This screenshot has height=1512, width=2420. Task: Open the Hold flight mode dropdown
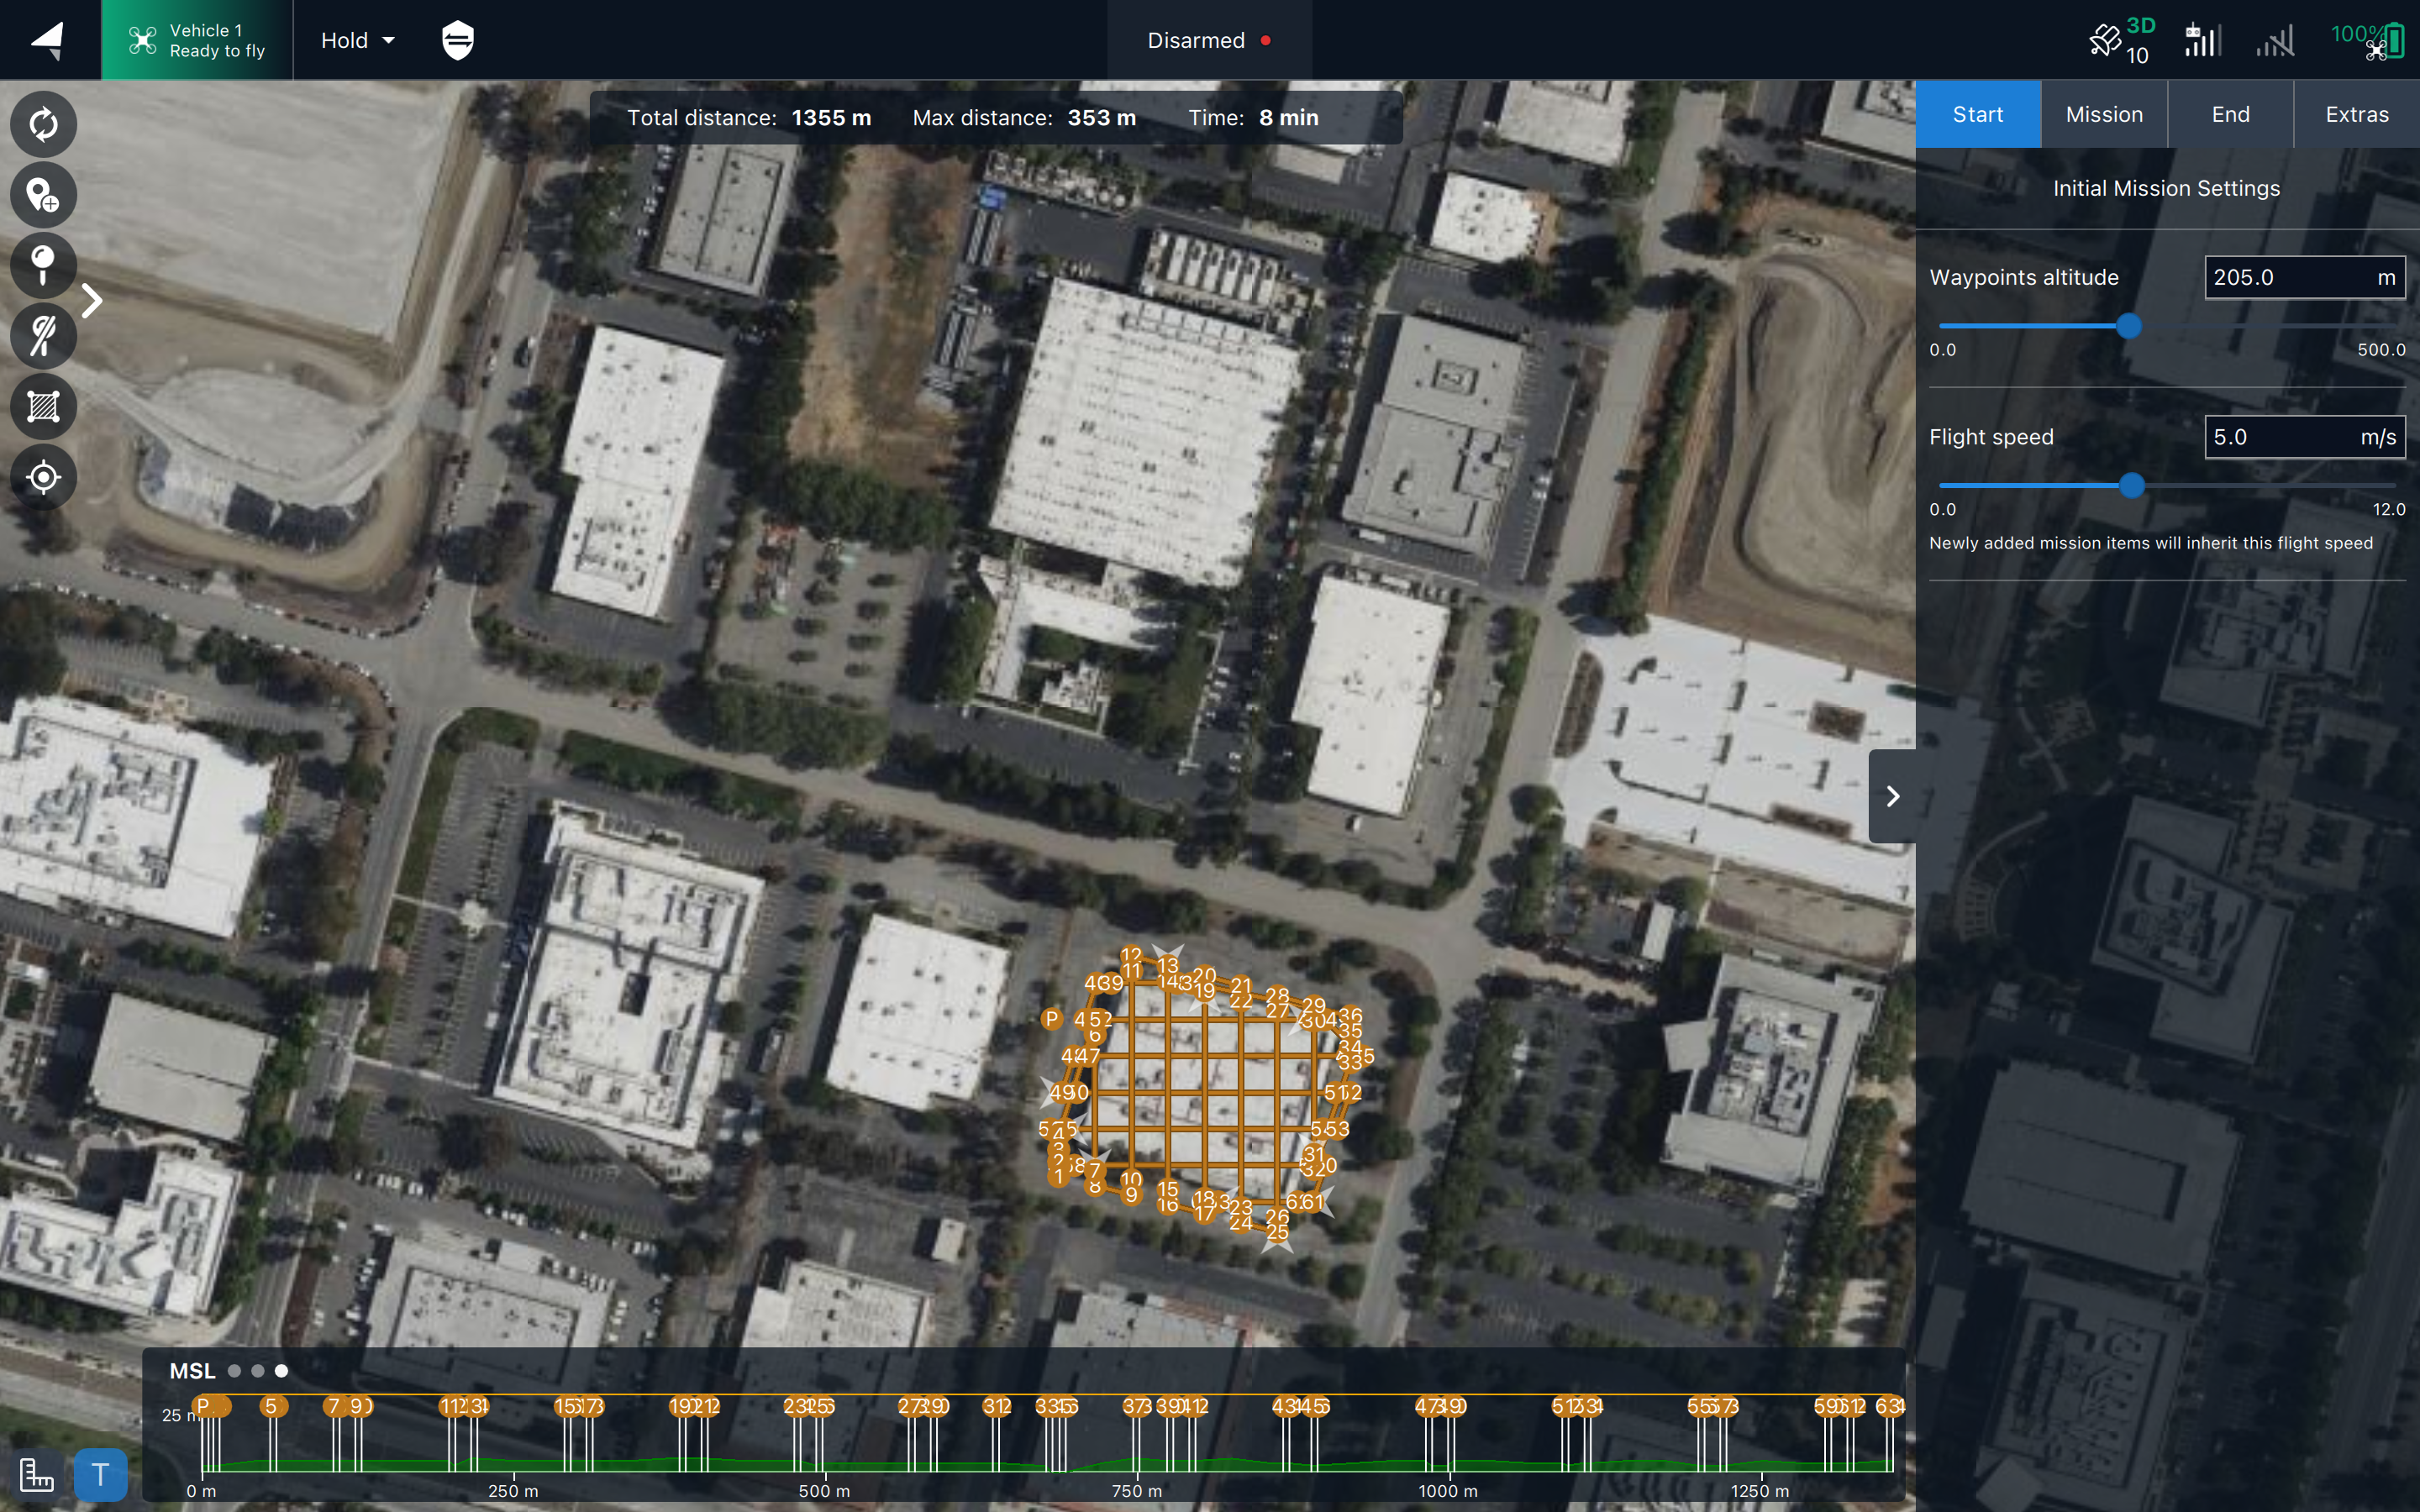tap(357, 40)
